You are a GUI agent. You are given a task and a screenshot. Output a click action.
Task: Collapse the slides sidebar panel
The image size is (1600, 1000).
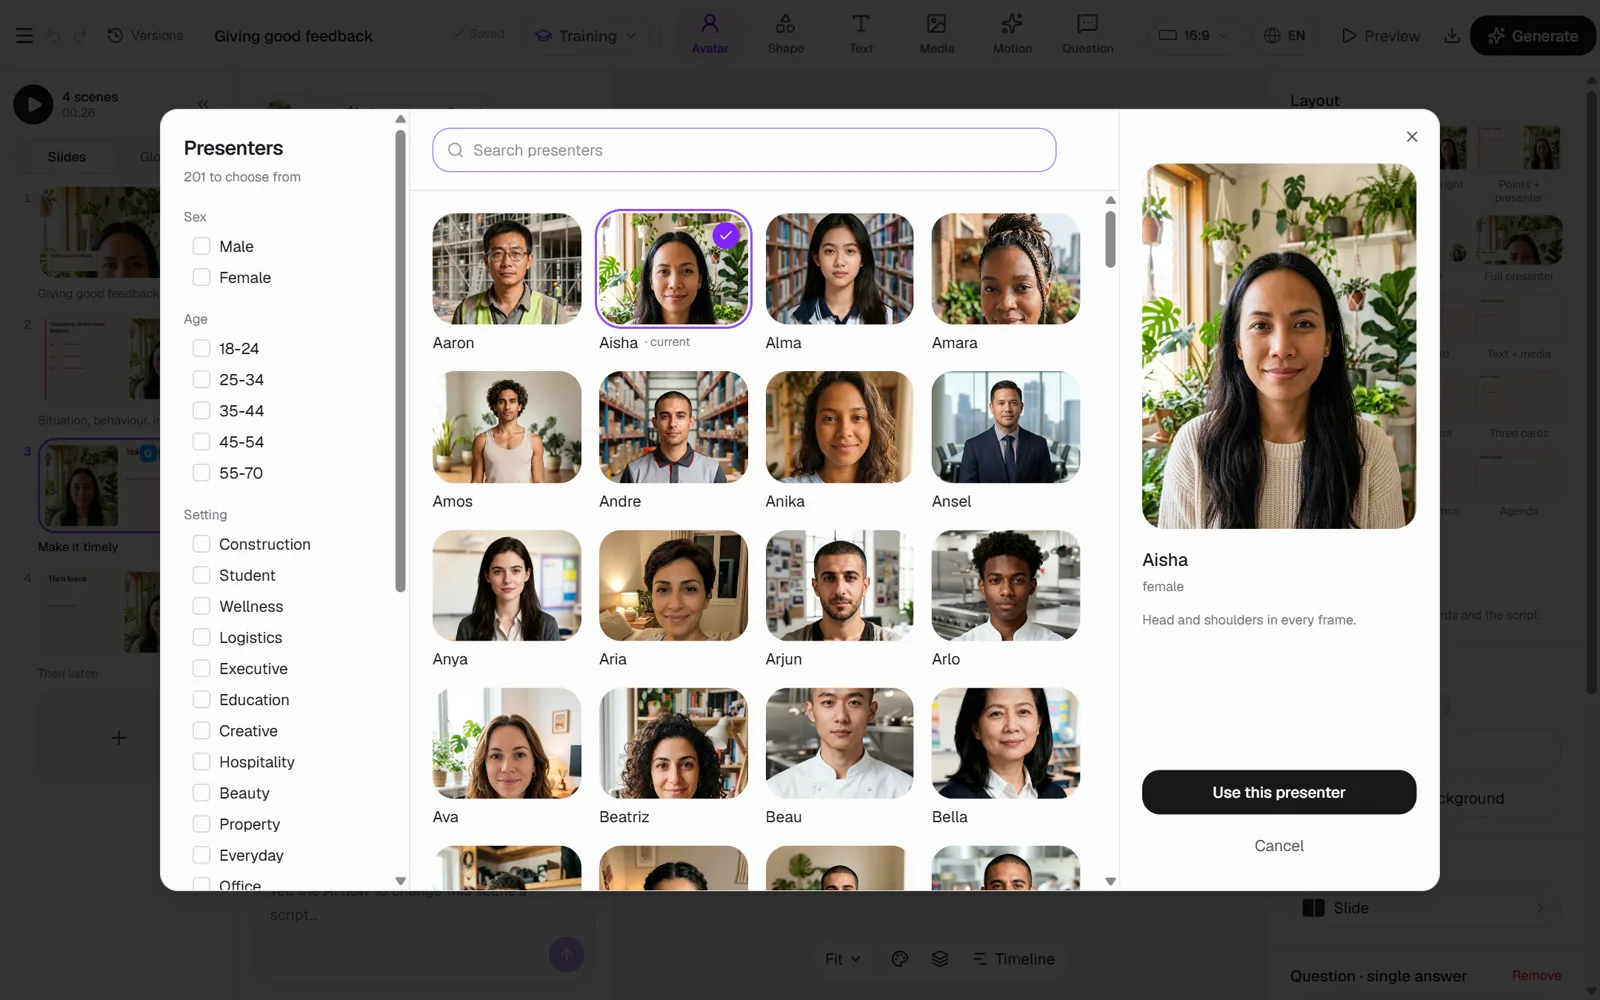pyautogui.click(x=203, y=104)
